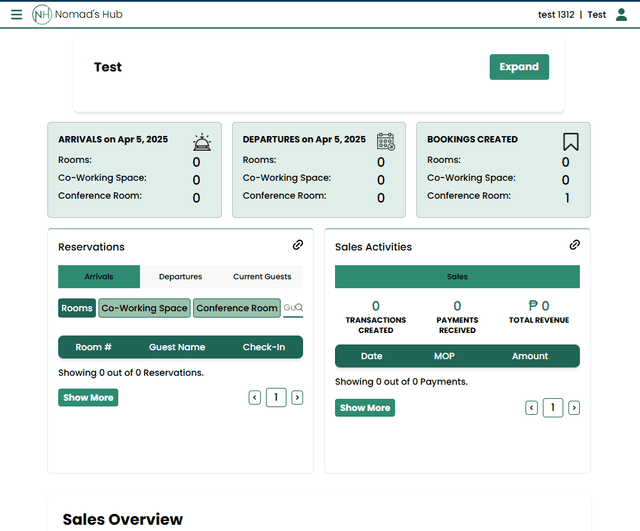
Task: Click Show More under Reservations
Action: [88, 398]
